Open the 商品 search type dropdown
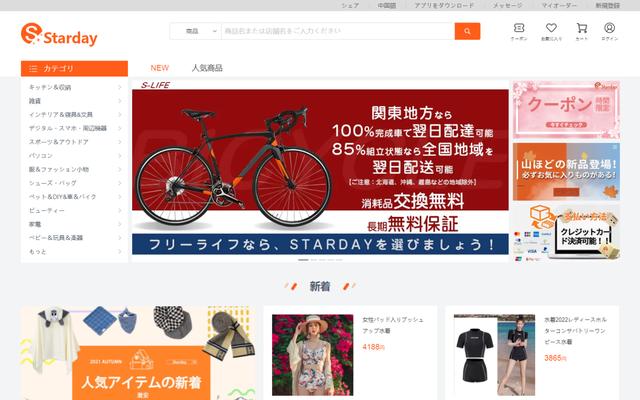640x400 pixels. click(196, 31)
